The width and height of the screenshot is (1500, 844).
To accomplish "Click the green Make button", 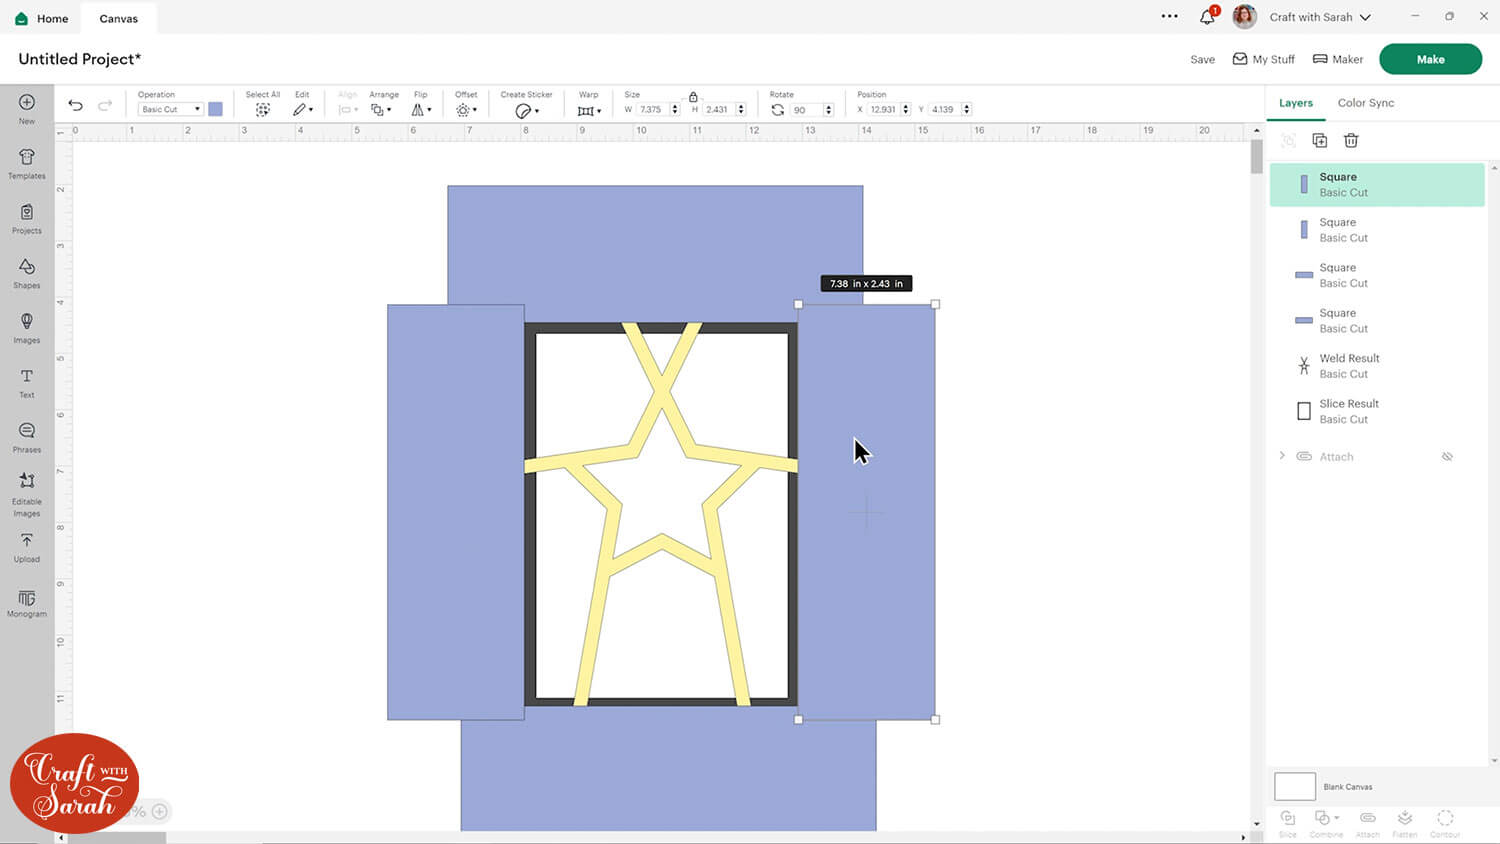I will (1430, 59).
